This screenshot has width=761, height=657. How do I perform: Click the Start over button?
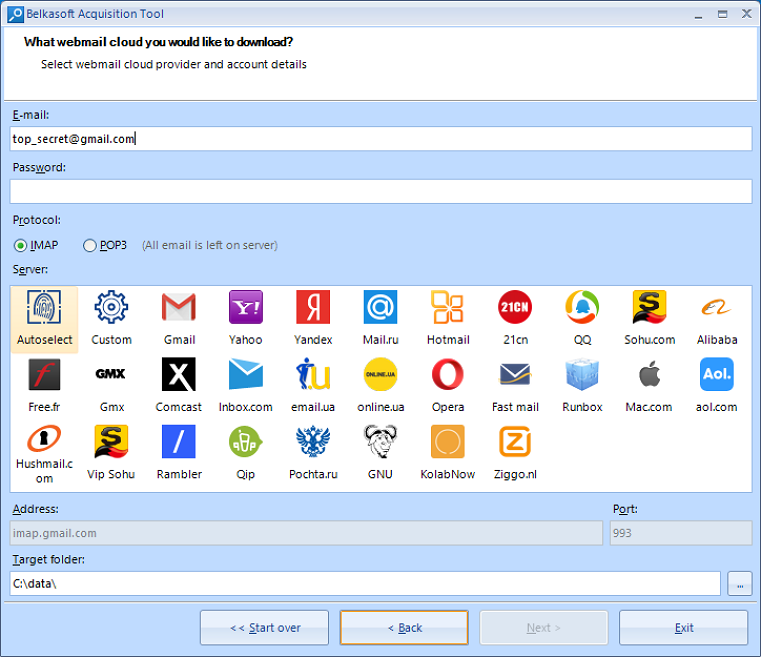265,627
